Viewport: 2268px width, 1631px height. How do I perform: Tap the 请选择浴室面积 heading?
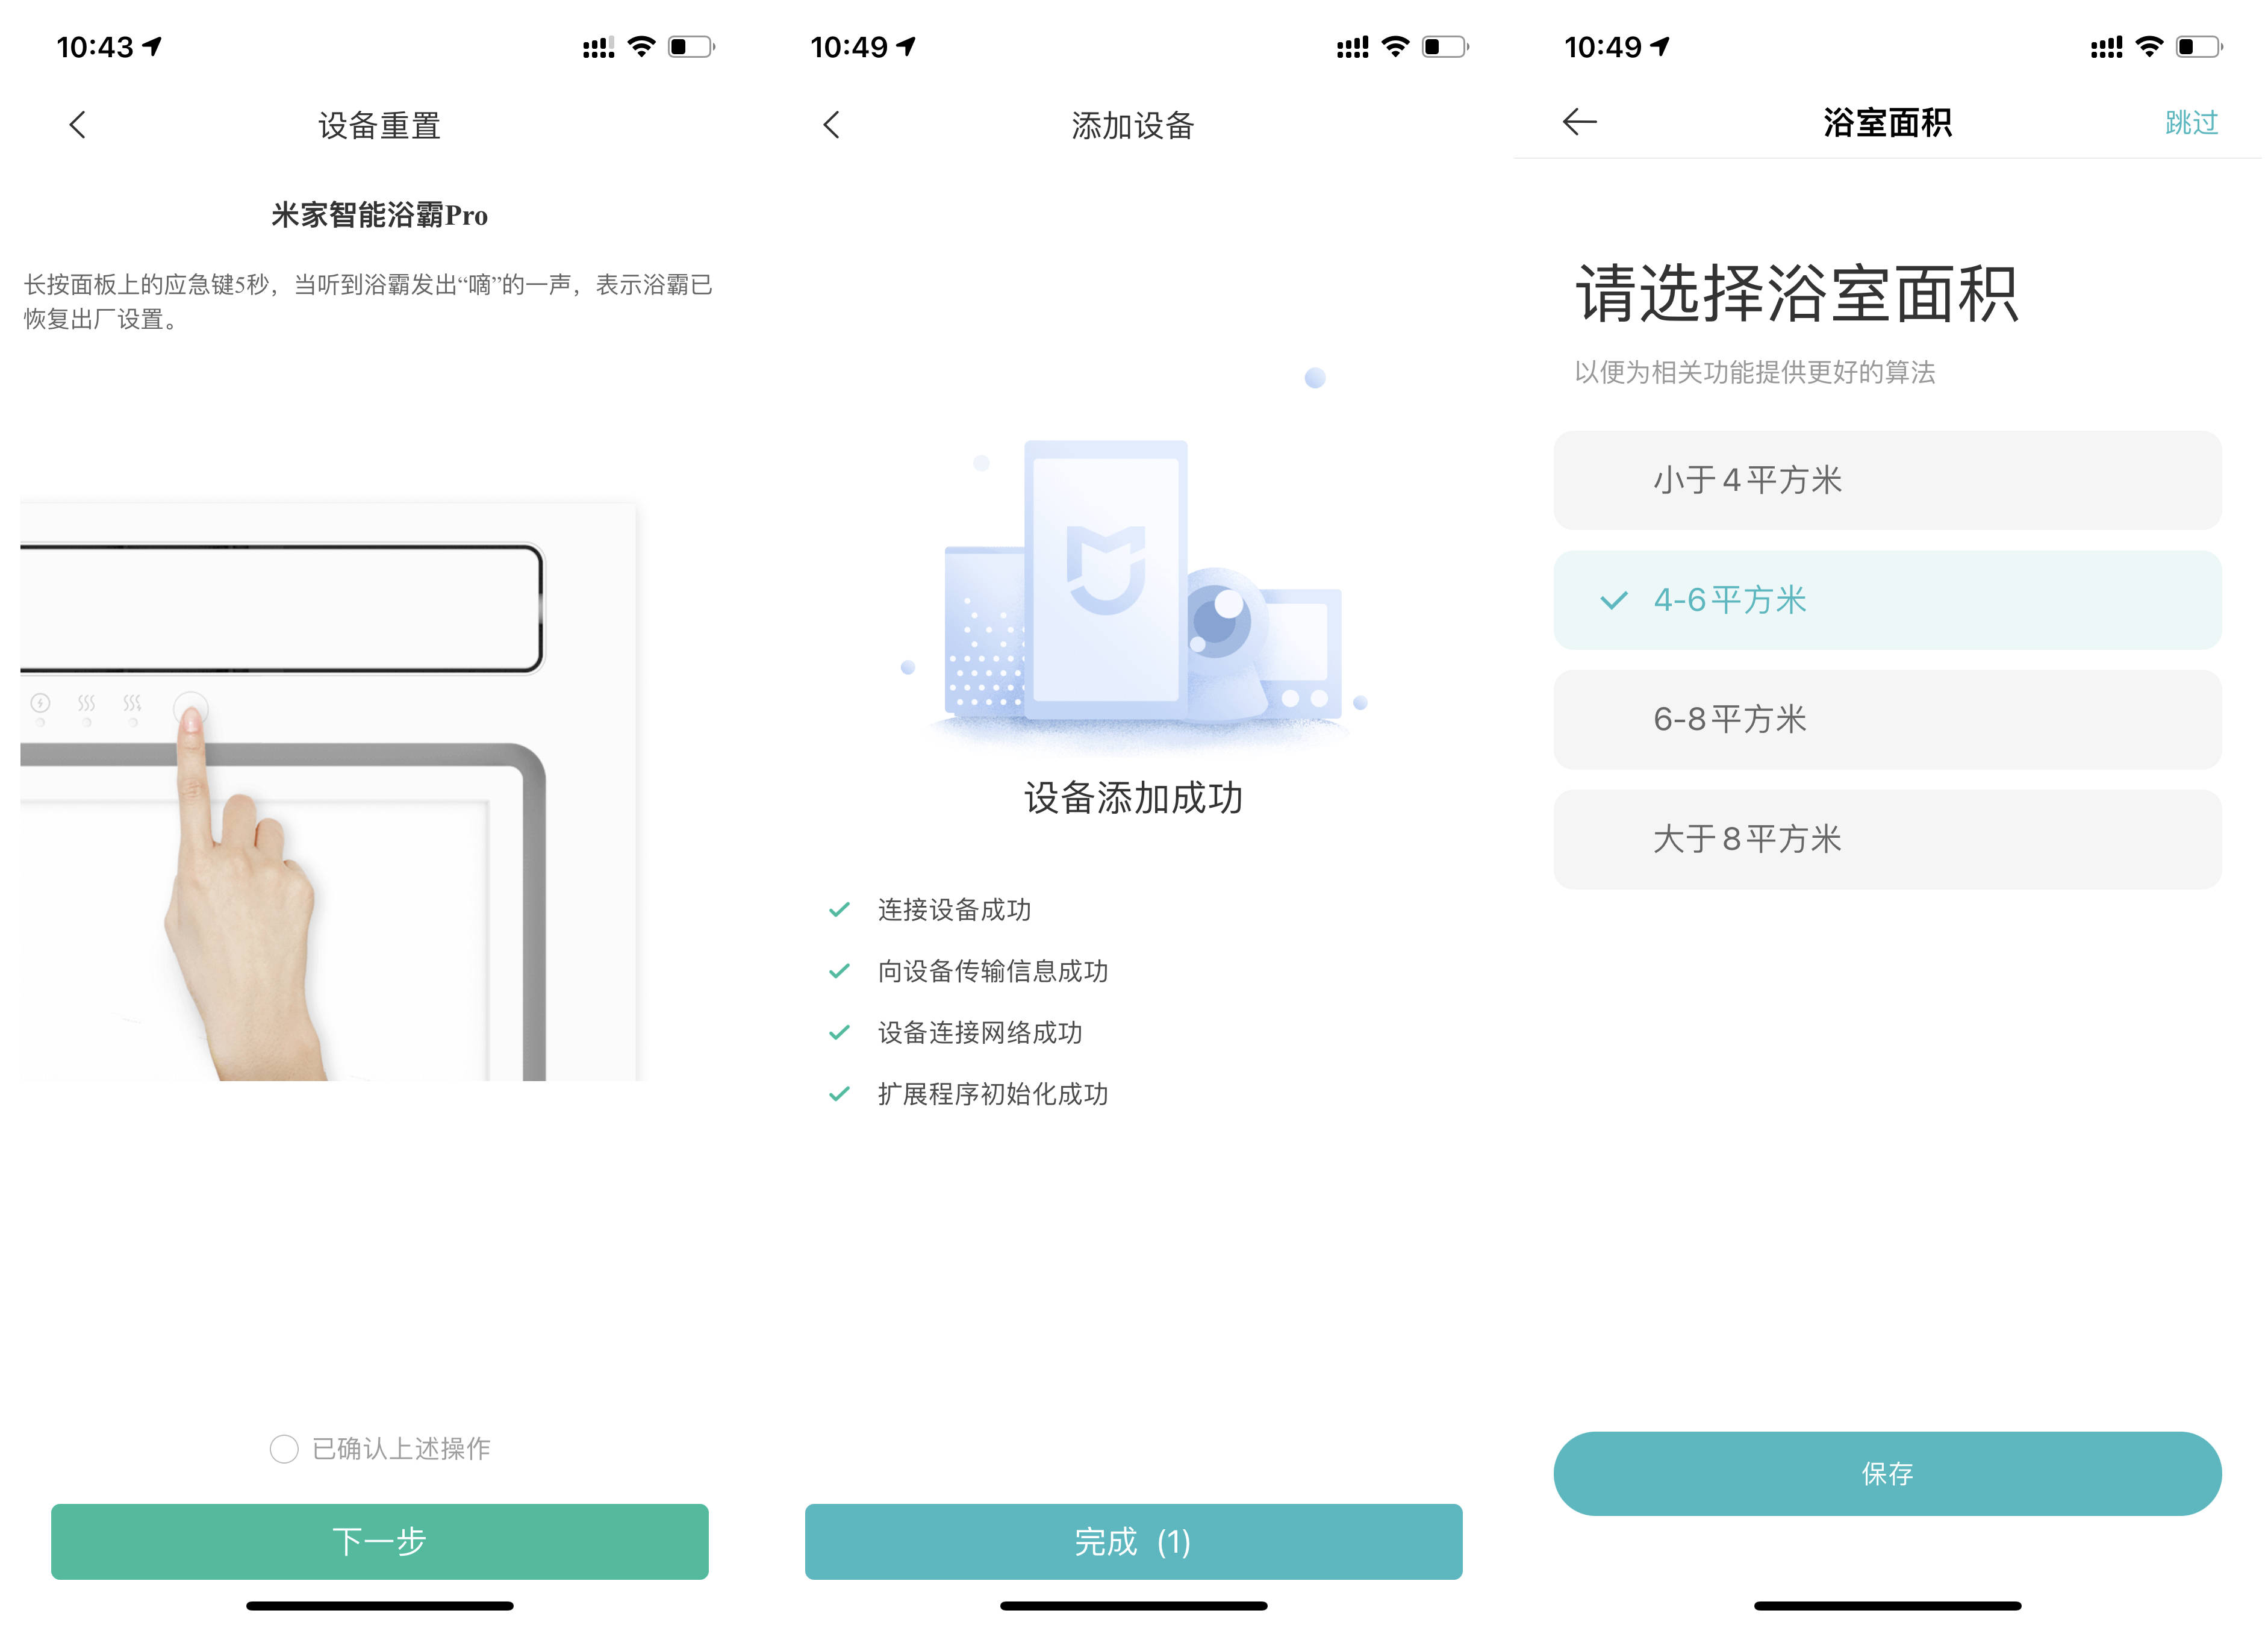tap(1797, 294)
